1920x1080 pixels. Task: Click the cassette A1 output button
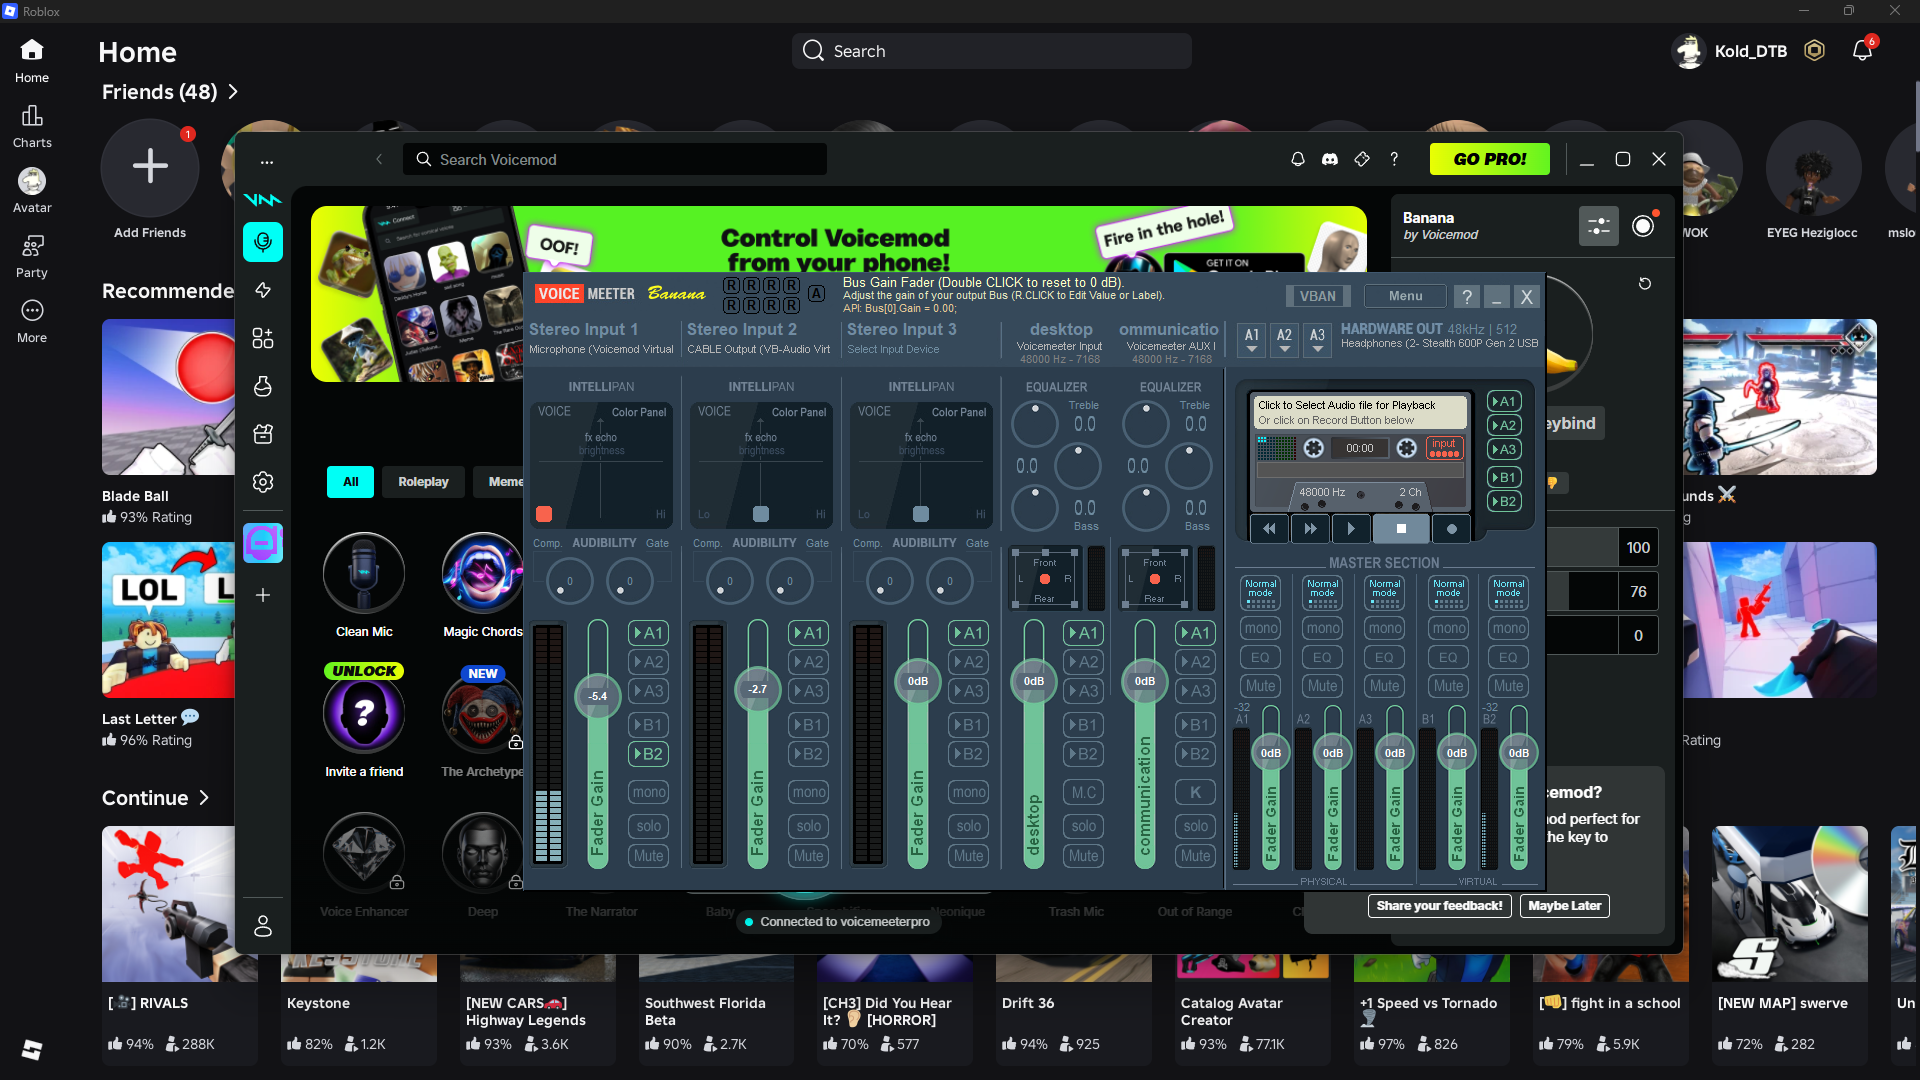point(1504,402)
